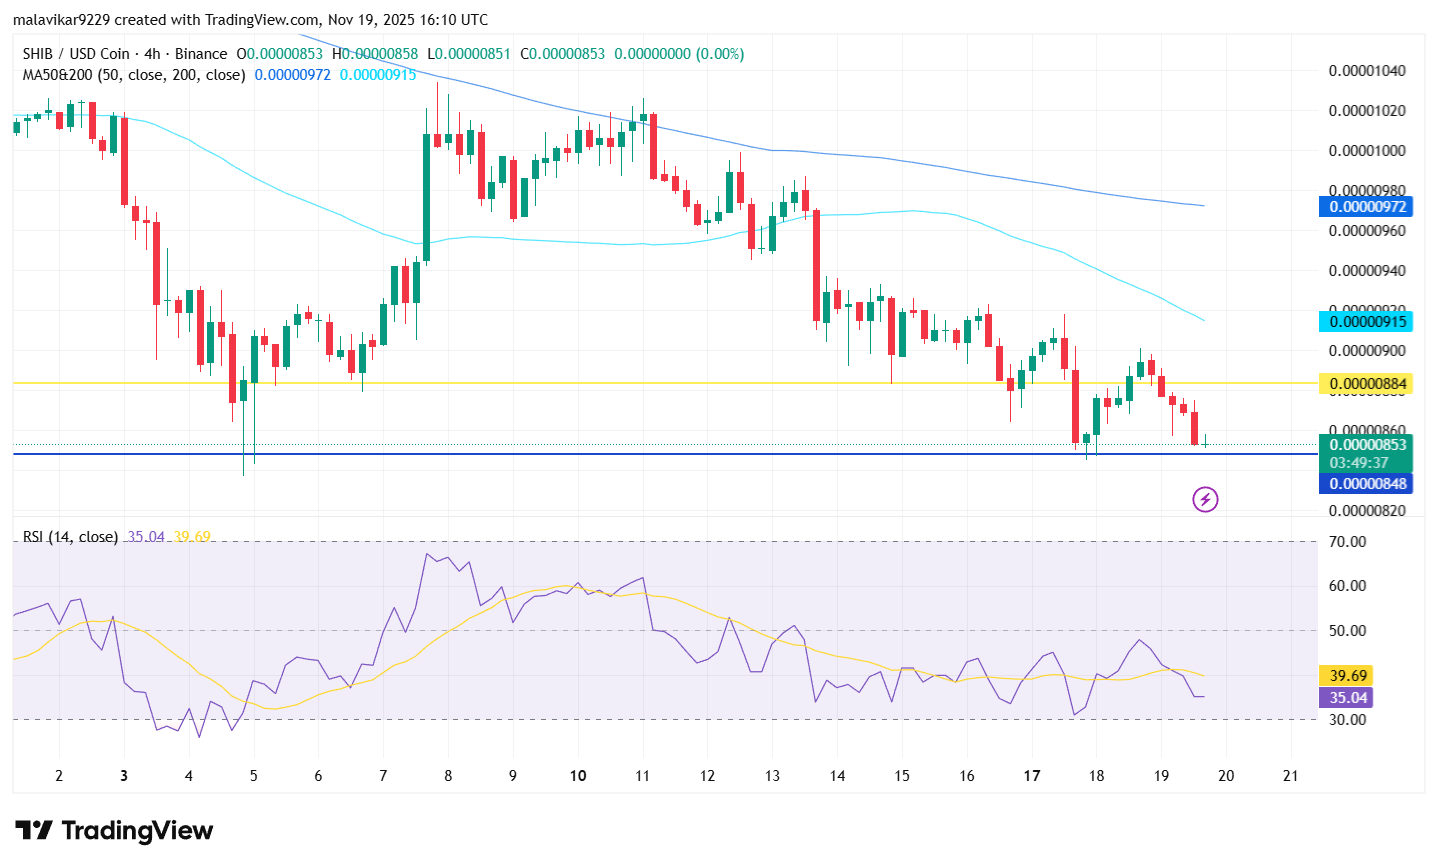Click the malavikar9229 TradingView.com header text
The image size is (1438, 868).
click(x=250, y=20)
